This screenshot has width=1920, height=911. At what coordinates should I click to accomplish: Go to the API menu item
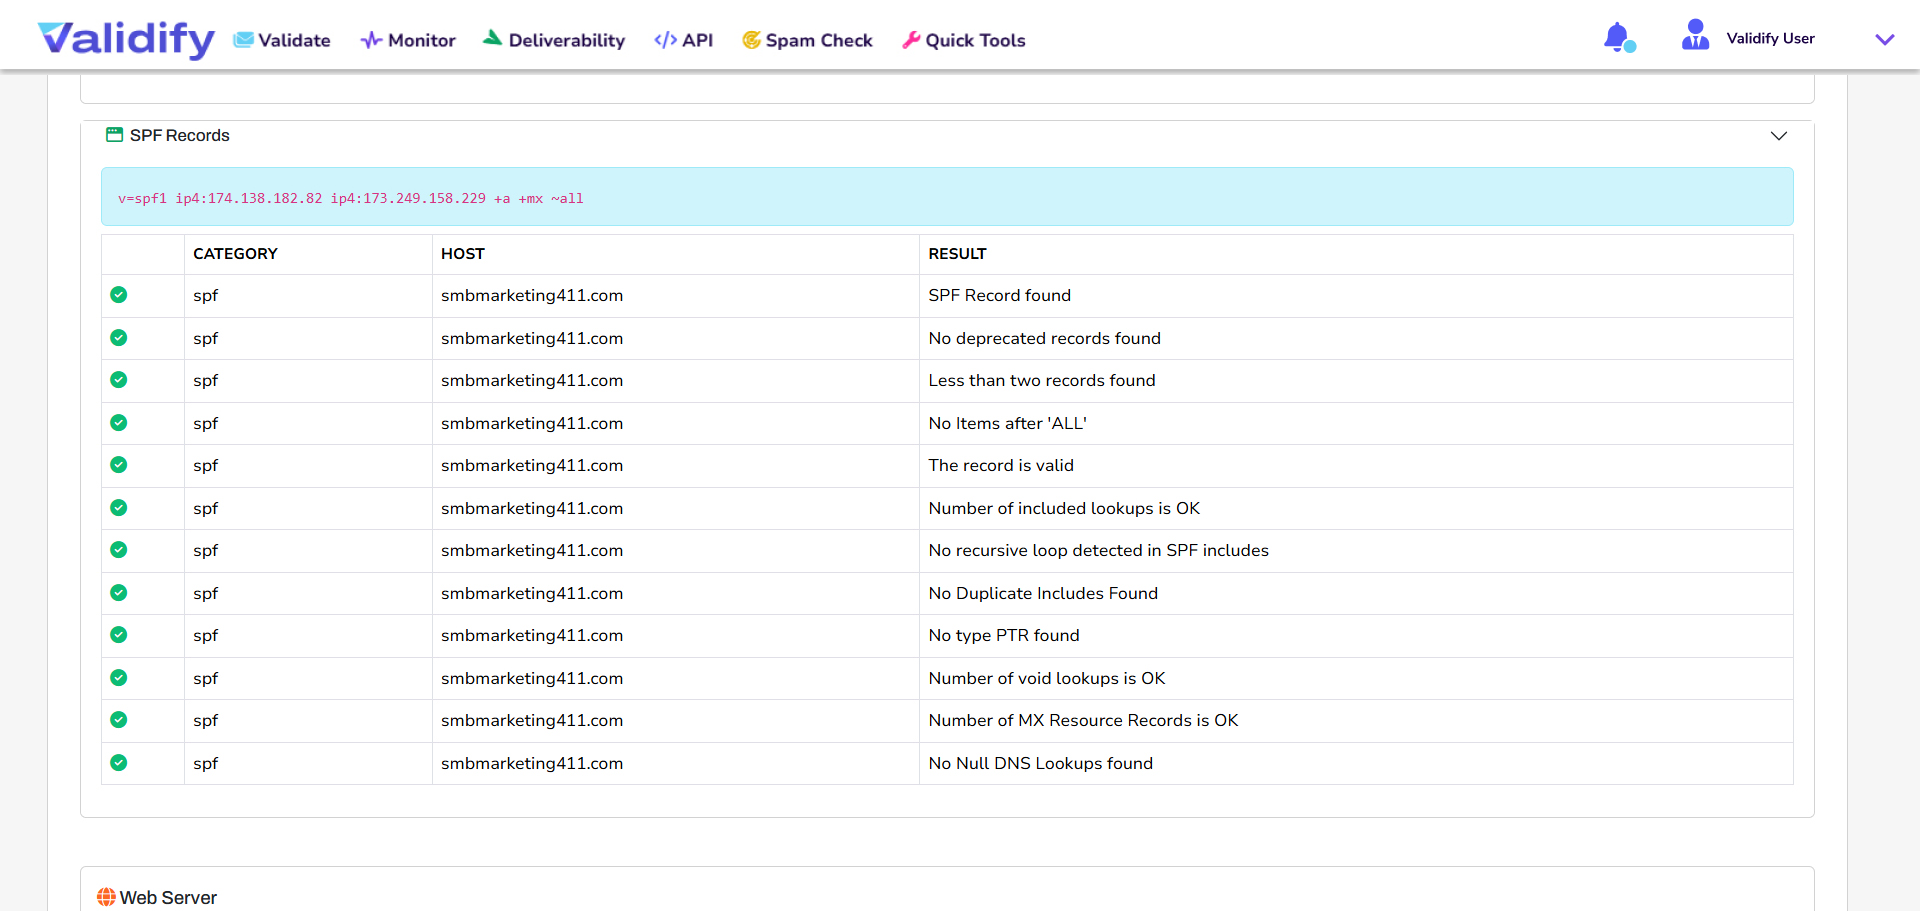(x=684, y=40)
